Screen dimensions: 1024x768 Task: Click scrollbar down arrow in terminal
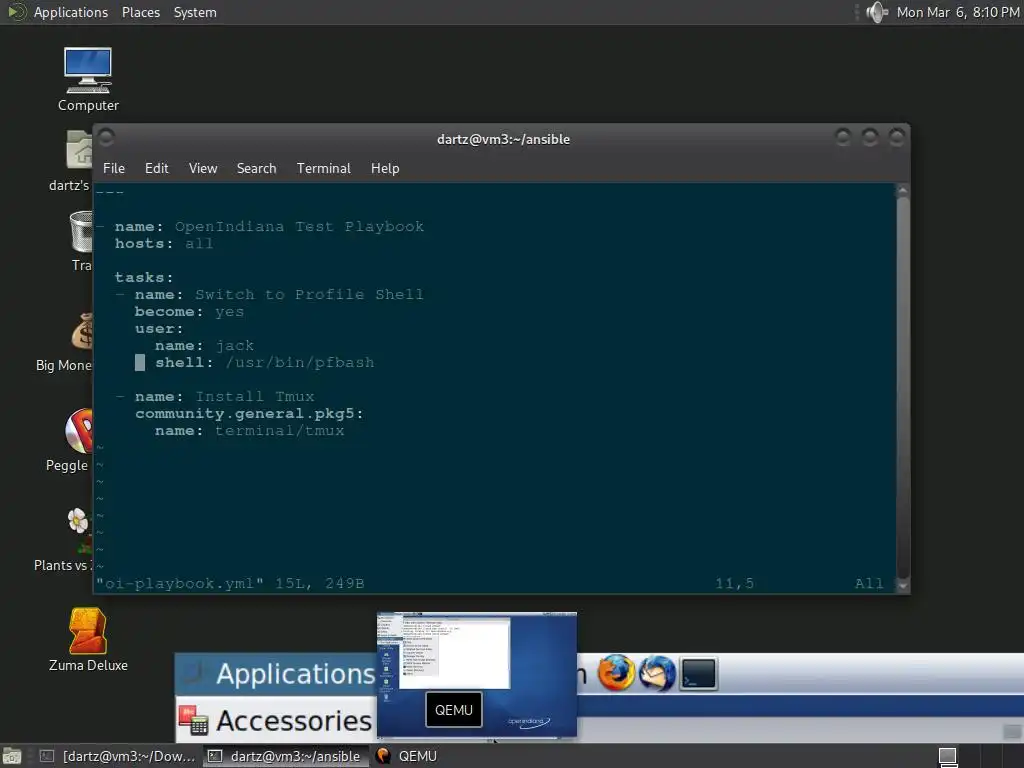coord(903,585)
